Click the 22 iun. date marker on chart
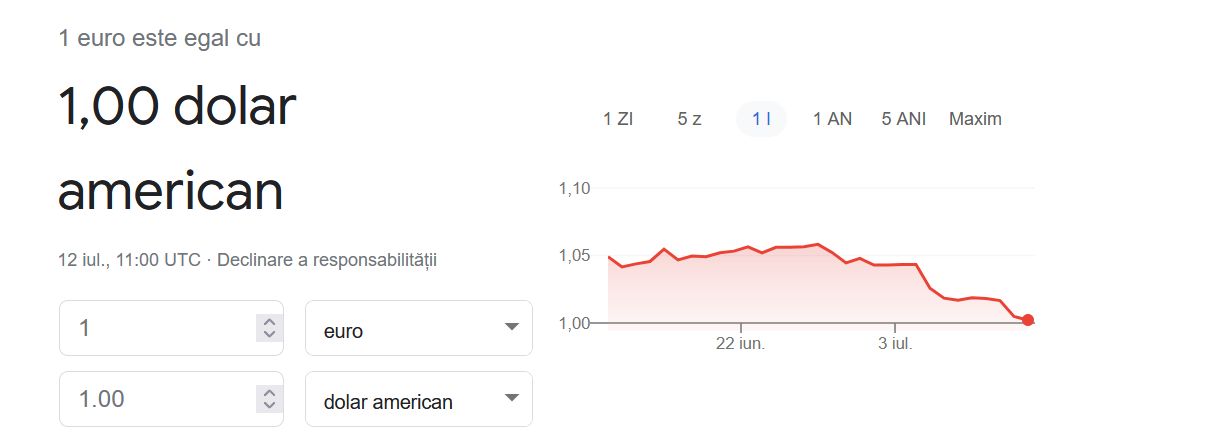This screenshot has height=440, width=1217. (741, 343)
